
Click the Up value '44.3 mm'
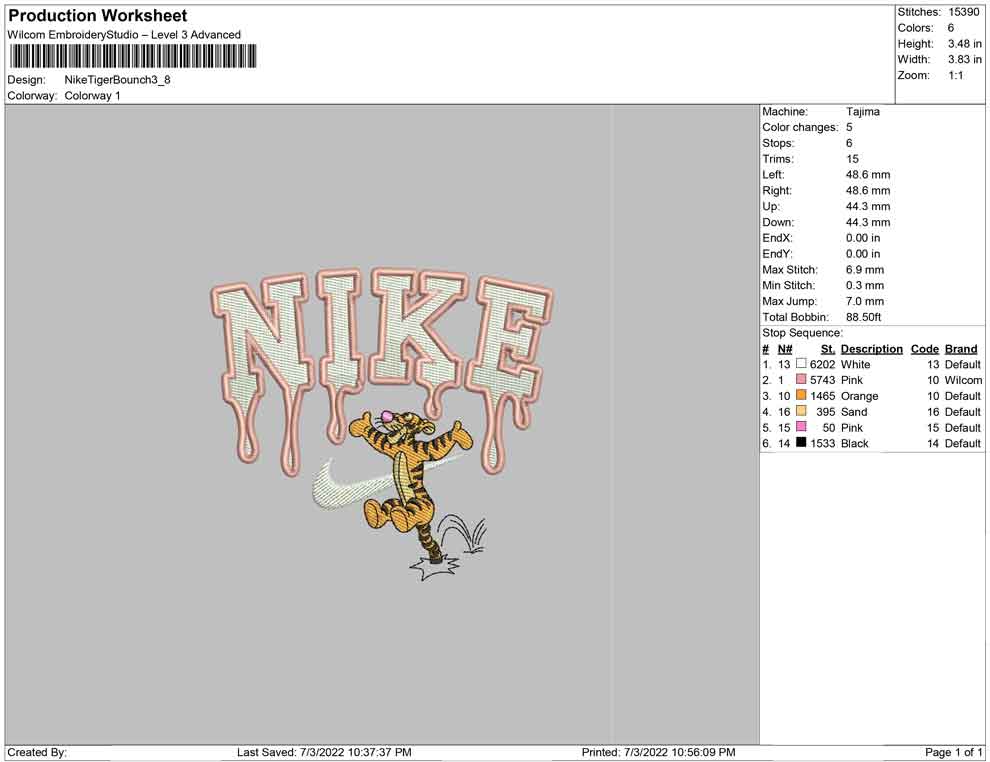point(868,206)
